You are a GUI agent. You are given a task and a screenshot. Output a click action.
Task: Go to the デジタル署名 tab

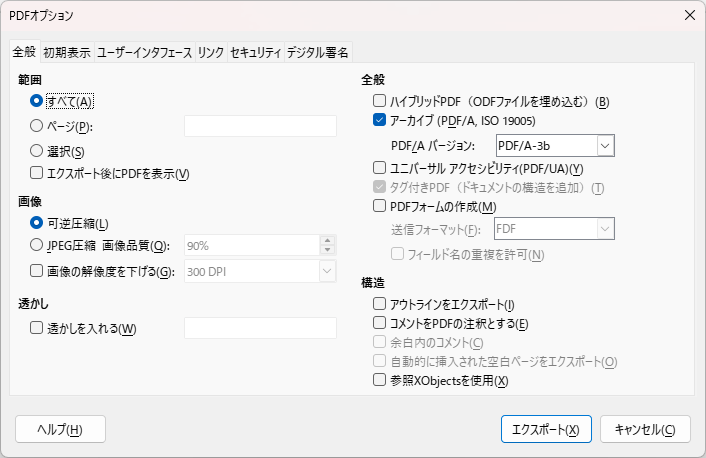[x=318, y=53]
